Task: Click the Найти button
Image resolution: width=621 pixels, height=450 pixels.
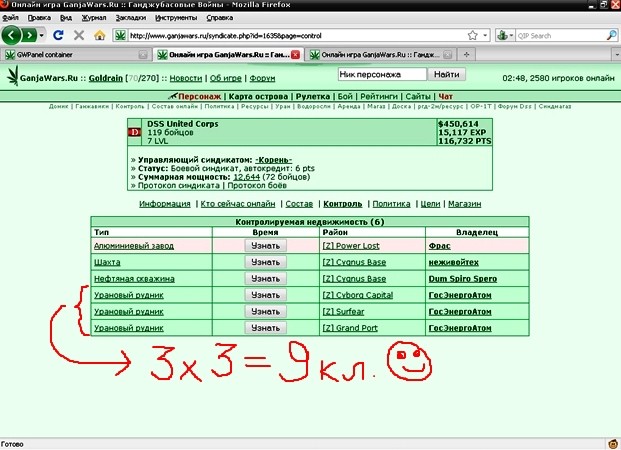Action: point(446,74)
